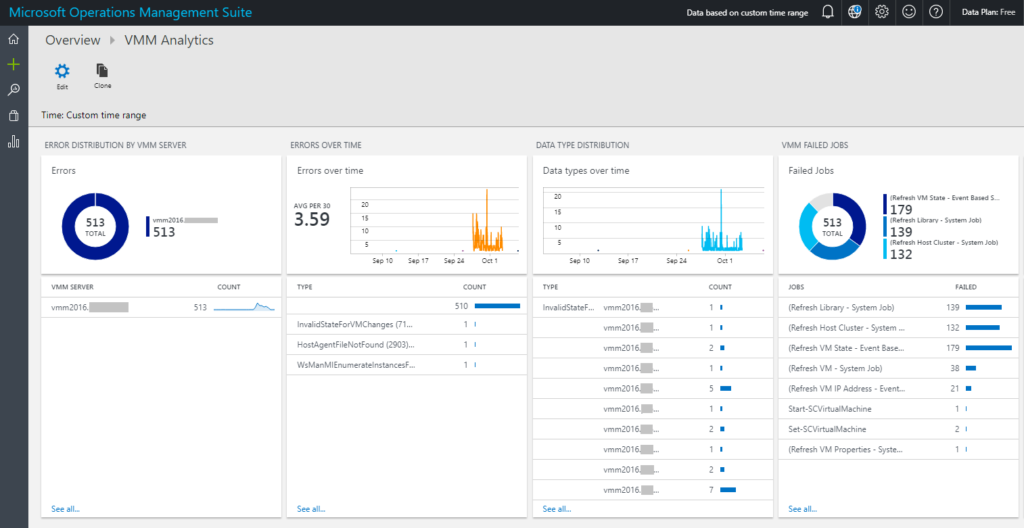Open Log Search magnifier icon in sidebar

[x=13, y=90]
